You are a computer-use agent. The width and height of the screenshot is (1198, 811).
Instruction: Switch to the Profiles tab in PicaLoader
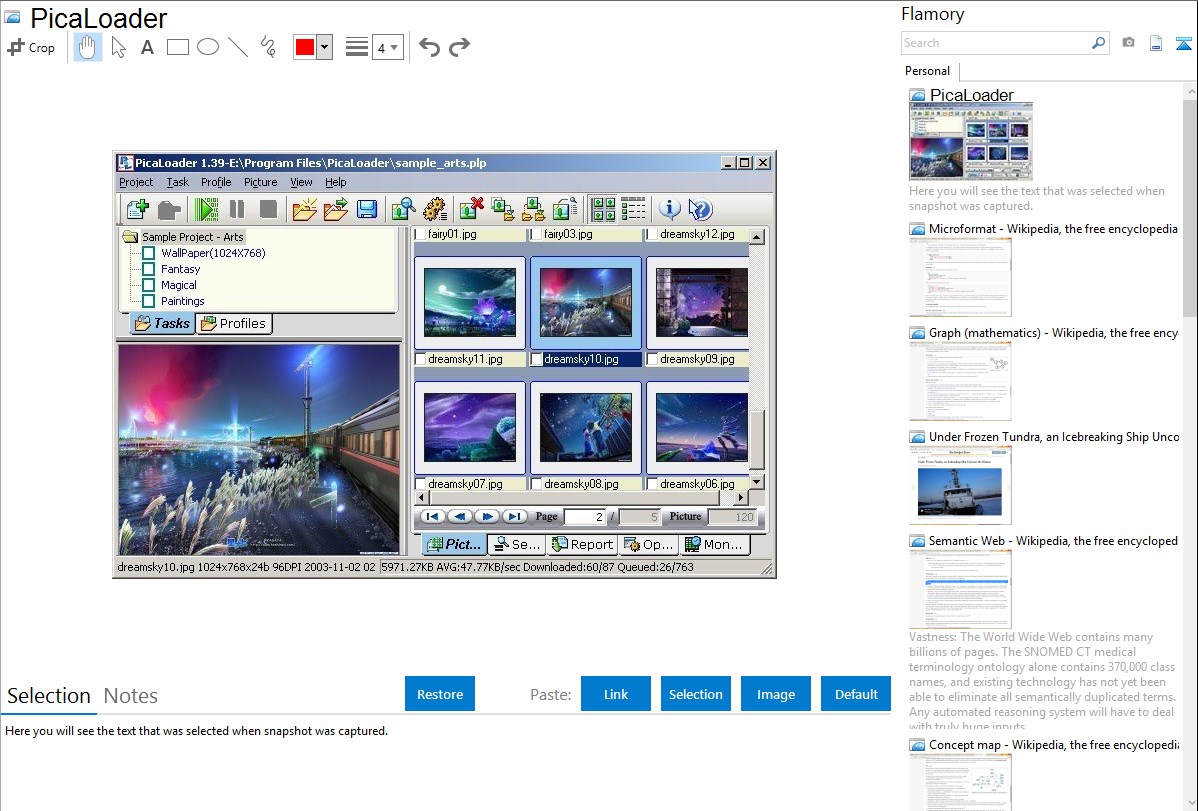234,323
